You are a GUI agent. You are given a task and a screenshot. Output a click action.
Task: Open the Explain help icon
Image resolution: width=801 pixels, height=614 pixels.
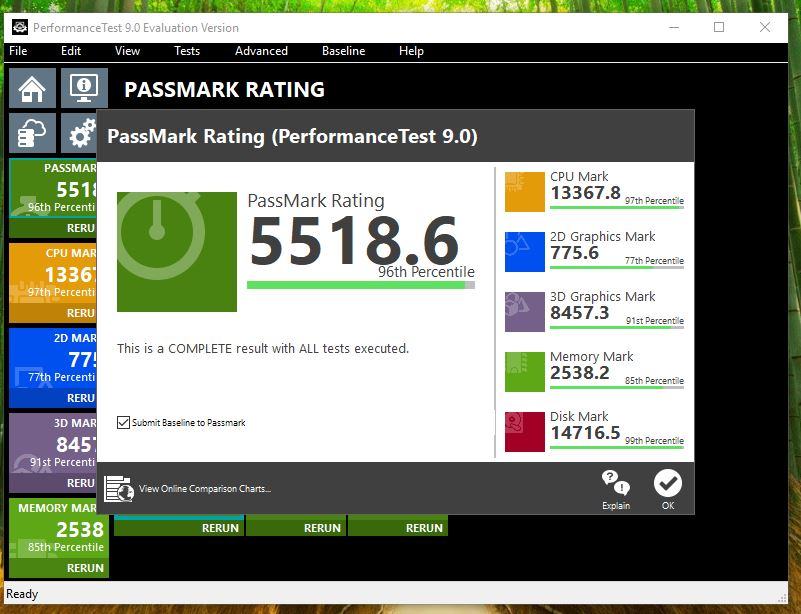(616, 489)
